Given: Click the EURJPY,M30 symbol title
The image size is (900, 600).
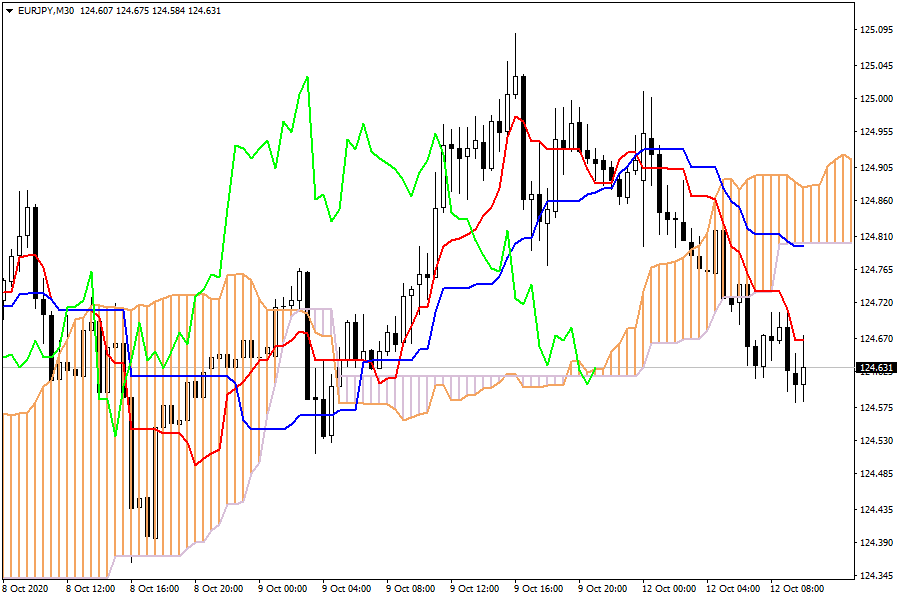Looking at the screenshot, I should [46, 9].
